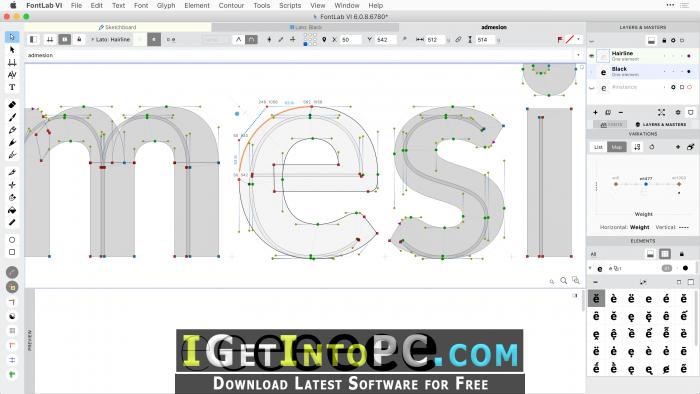Open dropdown arrow beside flag color

click(579, 39)
